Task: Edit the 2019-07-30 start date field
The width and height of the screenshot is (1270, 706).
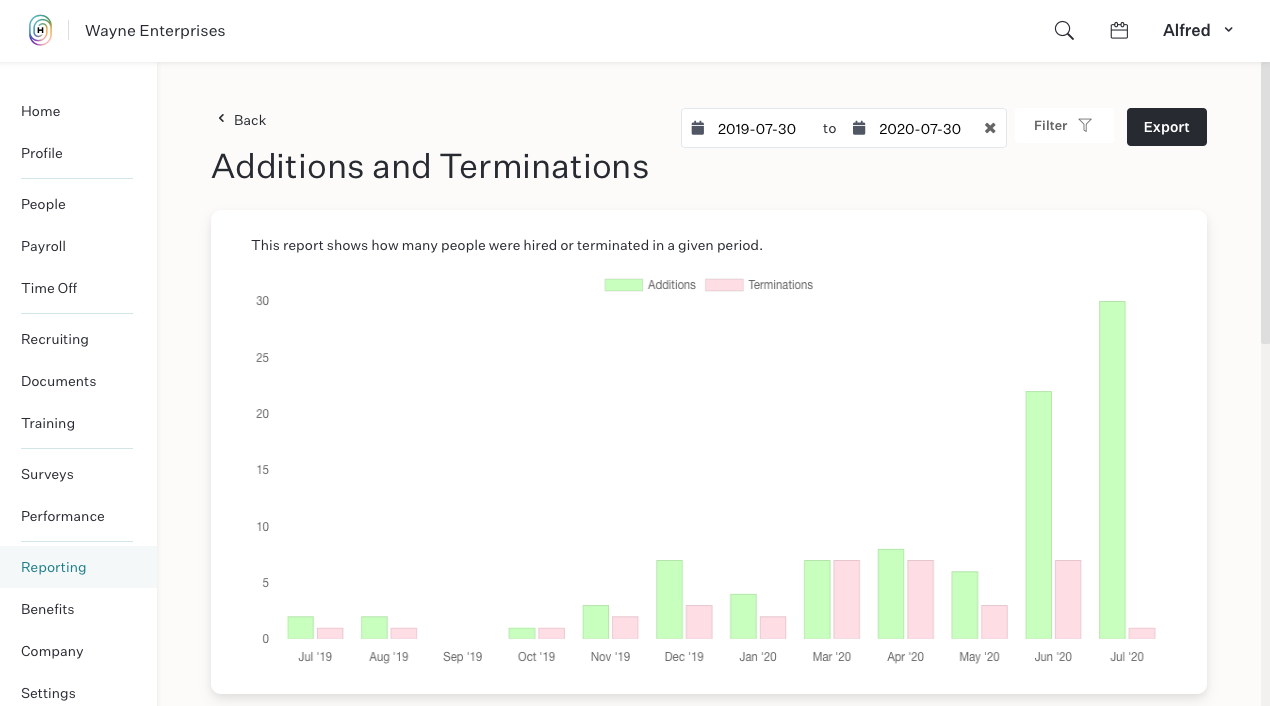Action: [757, 129]
